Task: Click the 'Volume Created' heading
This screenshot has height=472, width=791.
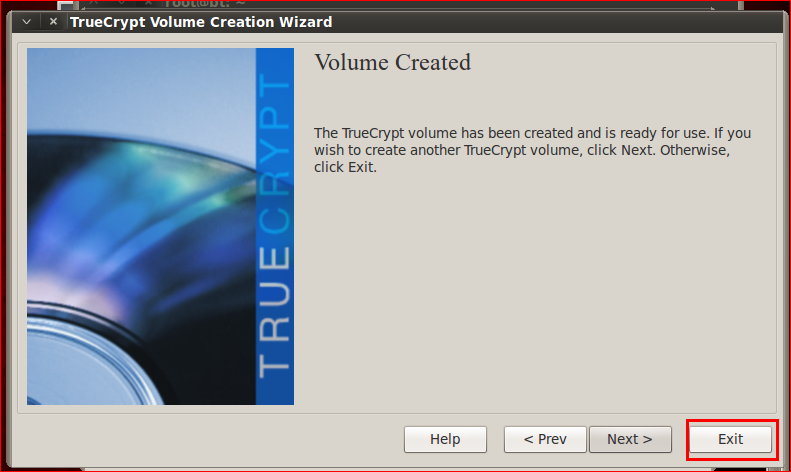Action: pyautogui.click(x=392, y=63)
